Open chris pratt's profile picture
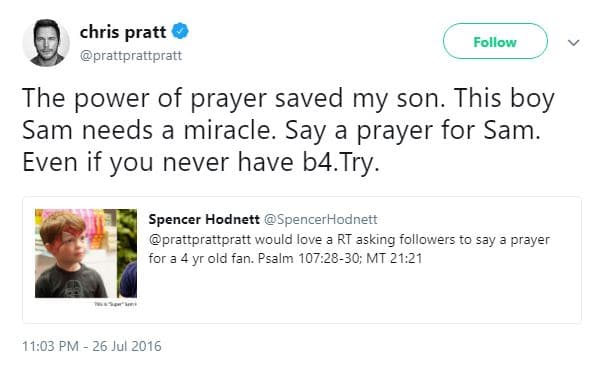The height and width of the screenshot is (365, 601). 46,43
